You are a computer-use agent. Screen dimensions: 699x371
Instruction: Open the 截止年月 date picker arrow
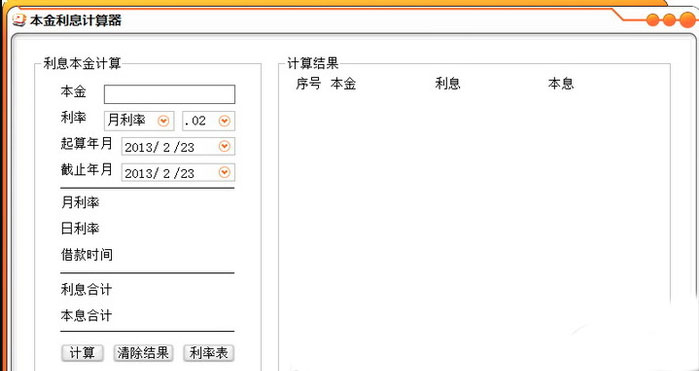[x=224, y=173]
